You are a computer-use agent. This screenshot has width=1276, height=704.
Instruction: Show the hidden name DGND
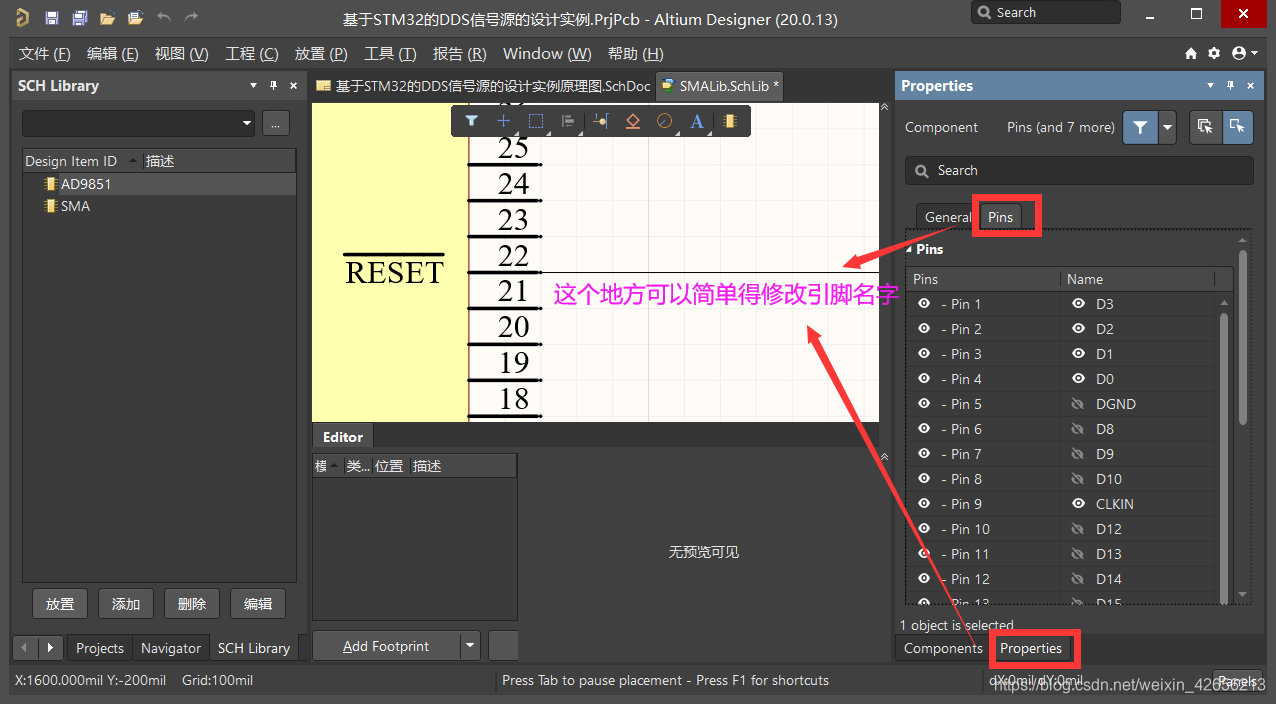(1078, 404)
